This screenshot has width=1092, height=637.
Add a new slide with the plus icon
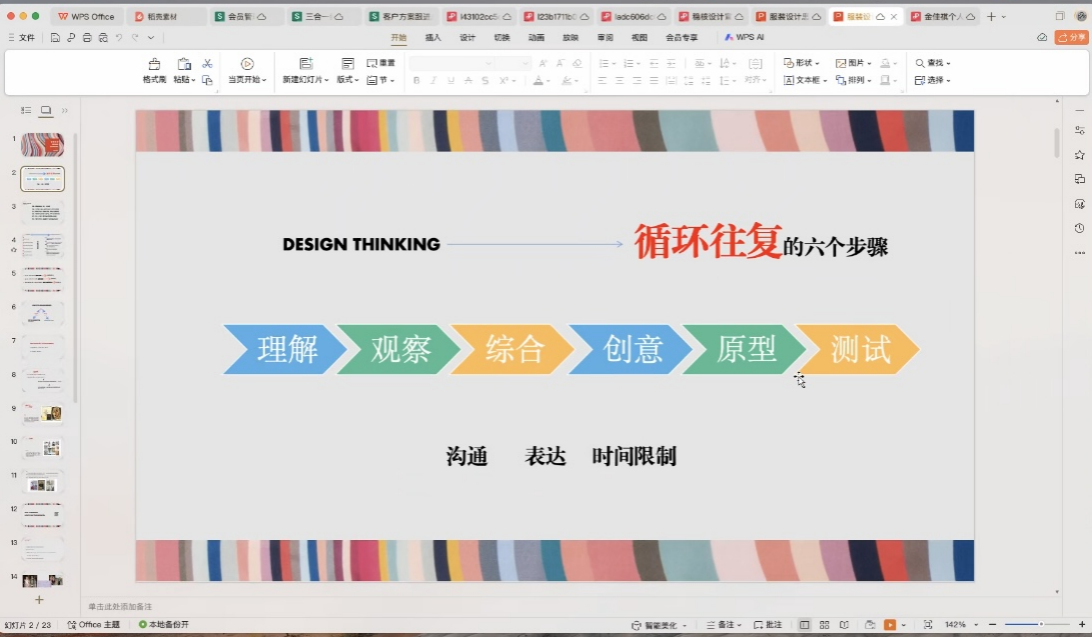click(39, 600)
